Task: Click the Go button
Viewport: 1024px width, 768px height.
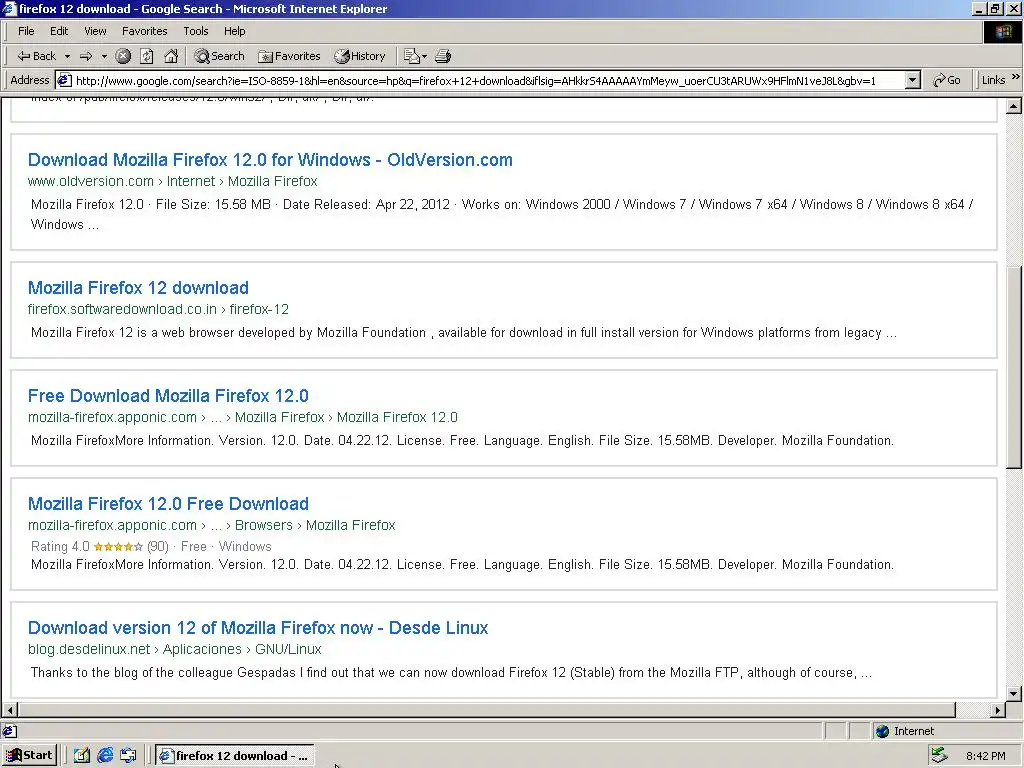Action: (947, 80)
